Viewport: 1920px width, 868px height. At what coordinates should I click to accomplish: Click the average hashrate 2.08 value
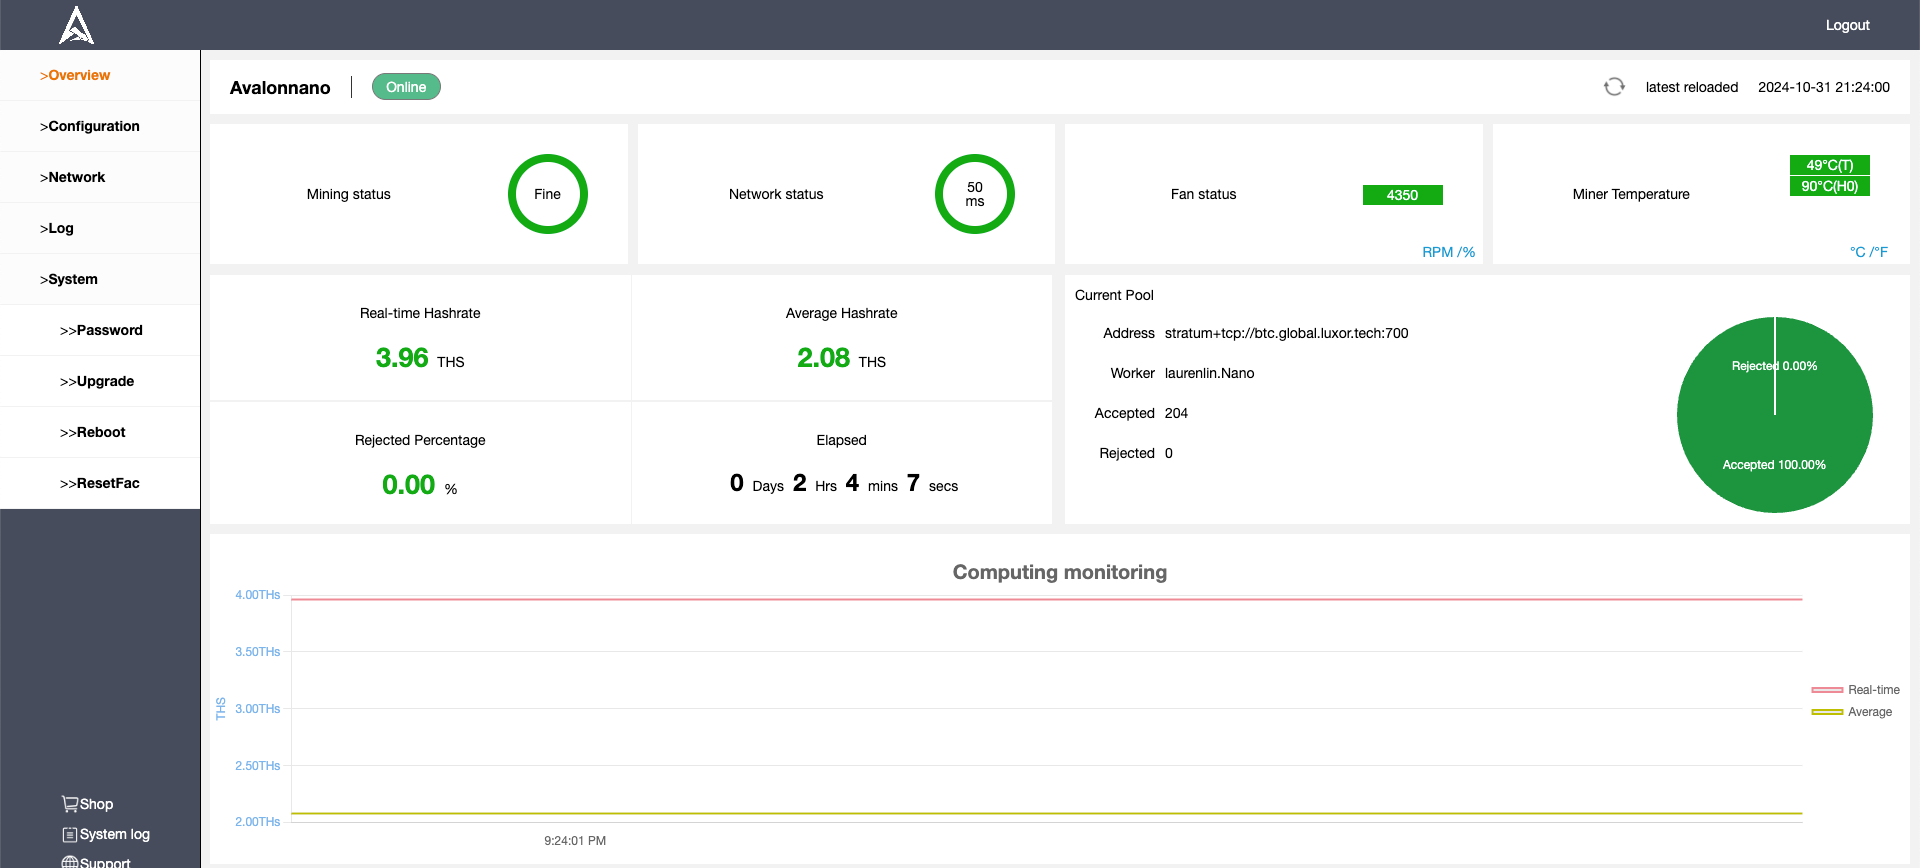tap(823, 358)
